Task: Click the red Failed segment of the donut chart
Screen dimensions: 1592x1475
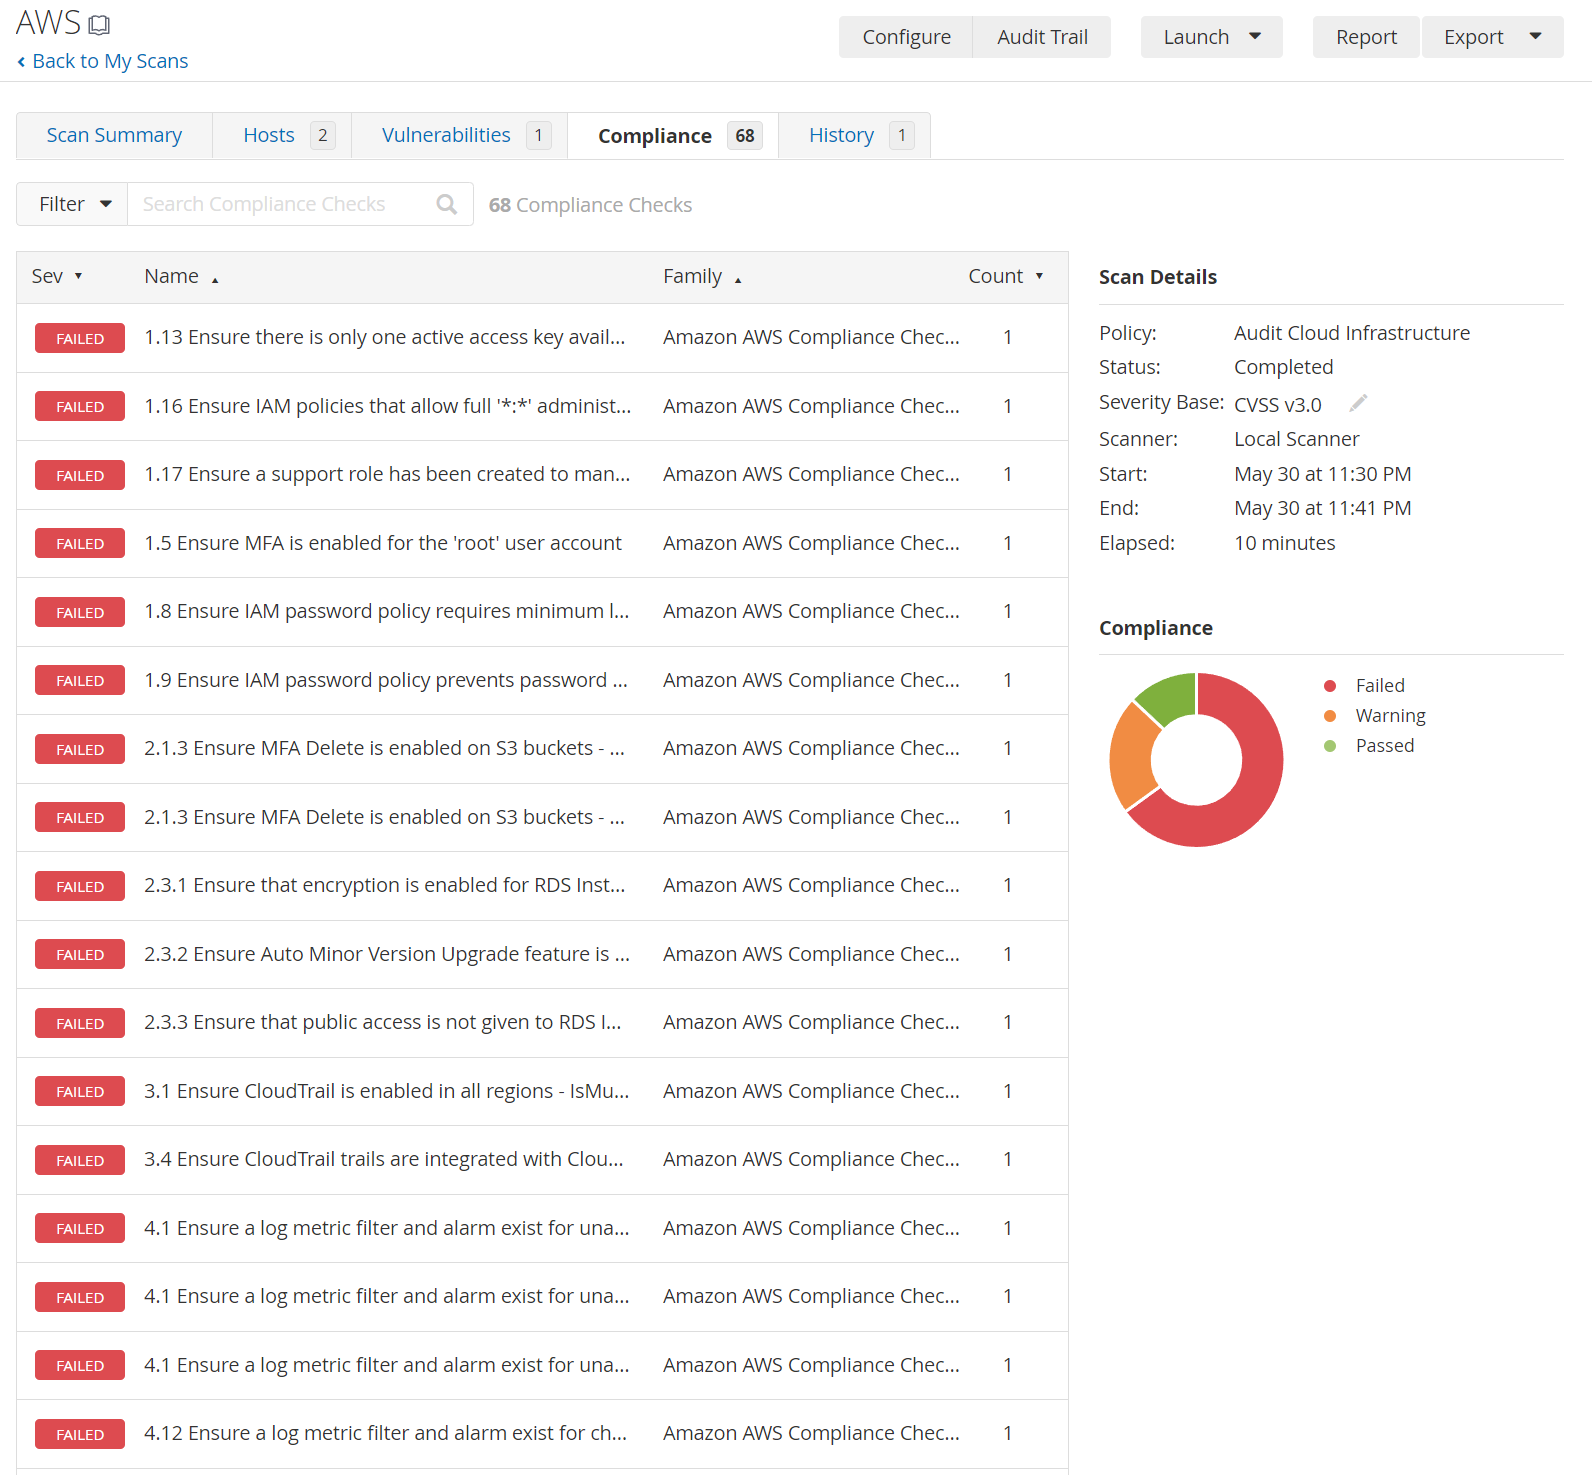Action: click(1255, 790)
